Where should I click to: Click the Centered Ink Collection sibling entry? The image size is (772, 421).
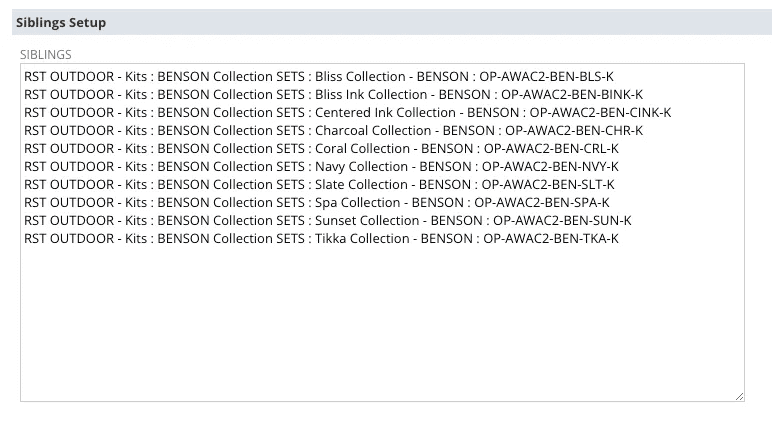point(348,113)
